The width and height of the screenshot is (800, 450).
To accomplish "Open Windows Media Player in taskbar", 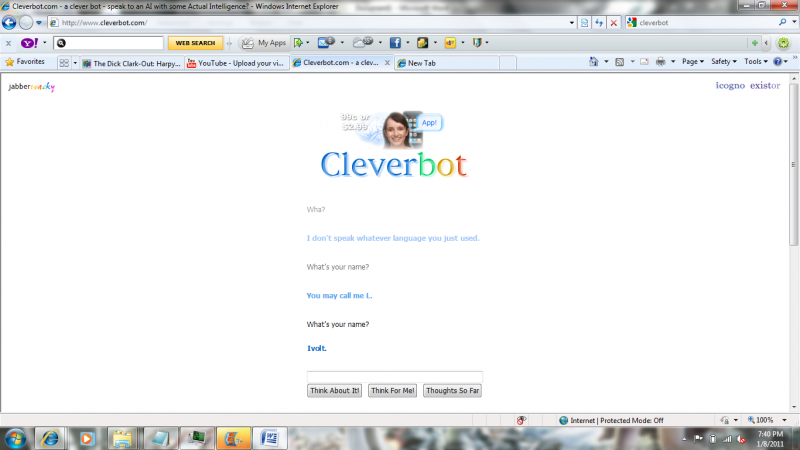I will click(86, 438).
